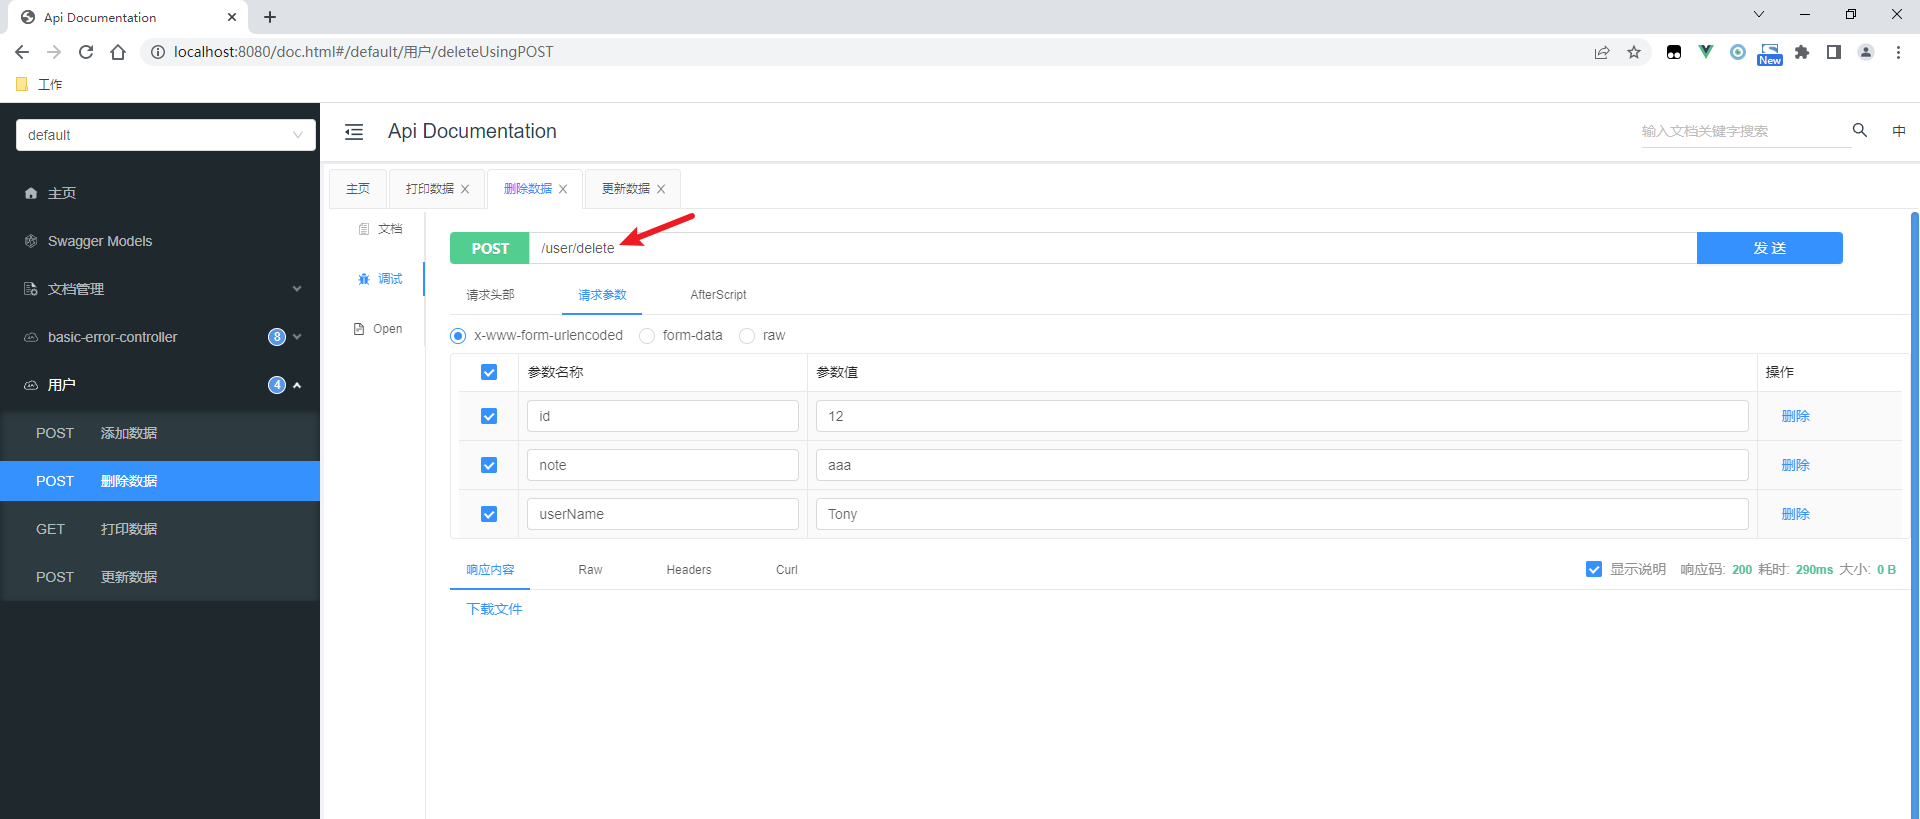1920x819 pixels.
Task: Uncheck the note parameter checkbox
Action: pyautogui.click(x=489, y=465)
